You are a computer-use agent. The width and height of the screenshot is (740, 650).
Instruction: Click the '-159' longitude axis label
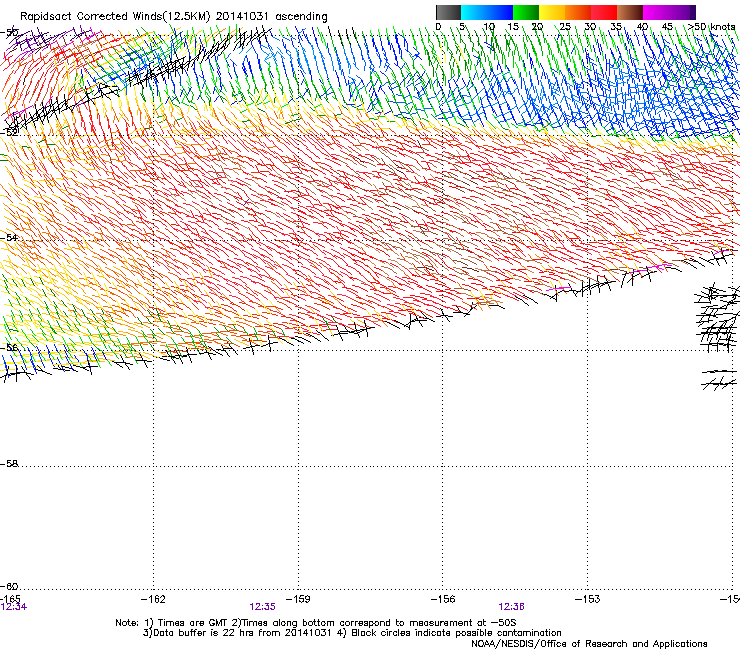tap(298, 599)
